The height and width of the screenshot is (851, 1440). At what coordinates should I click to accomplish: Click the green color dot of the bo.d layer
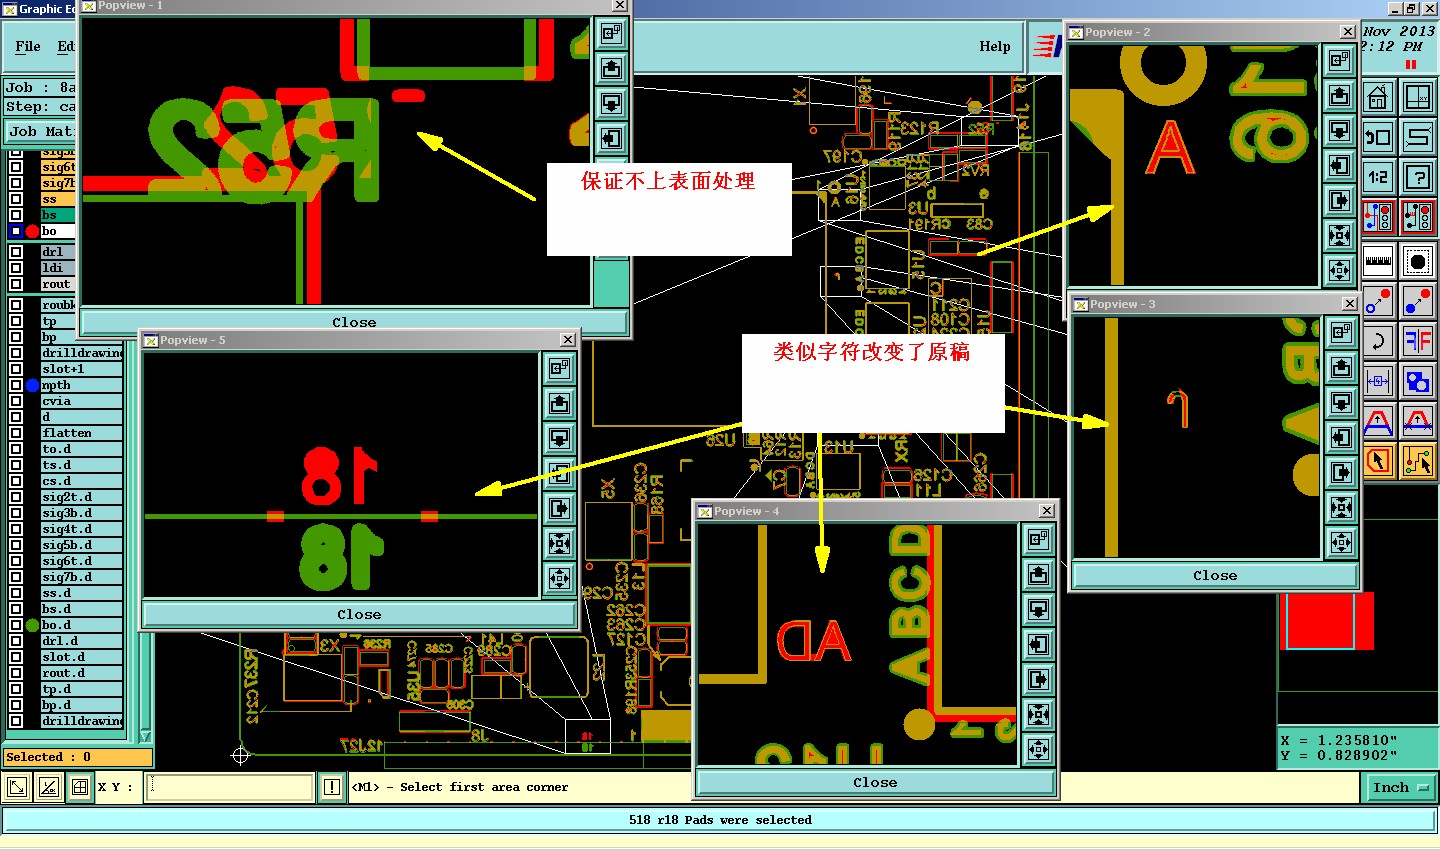point(32,625)
